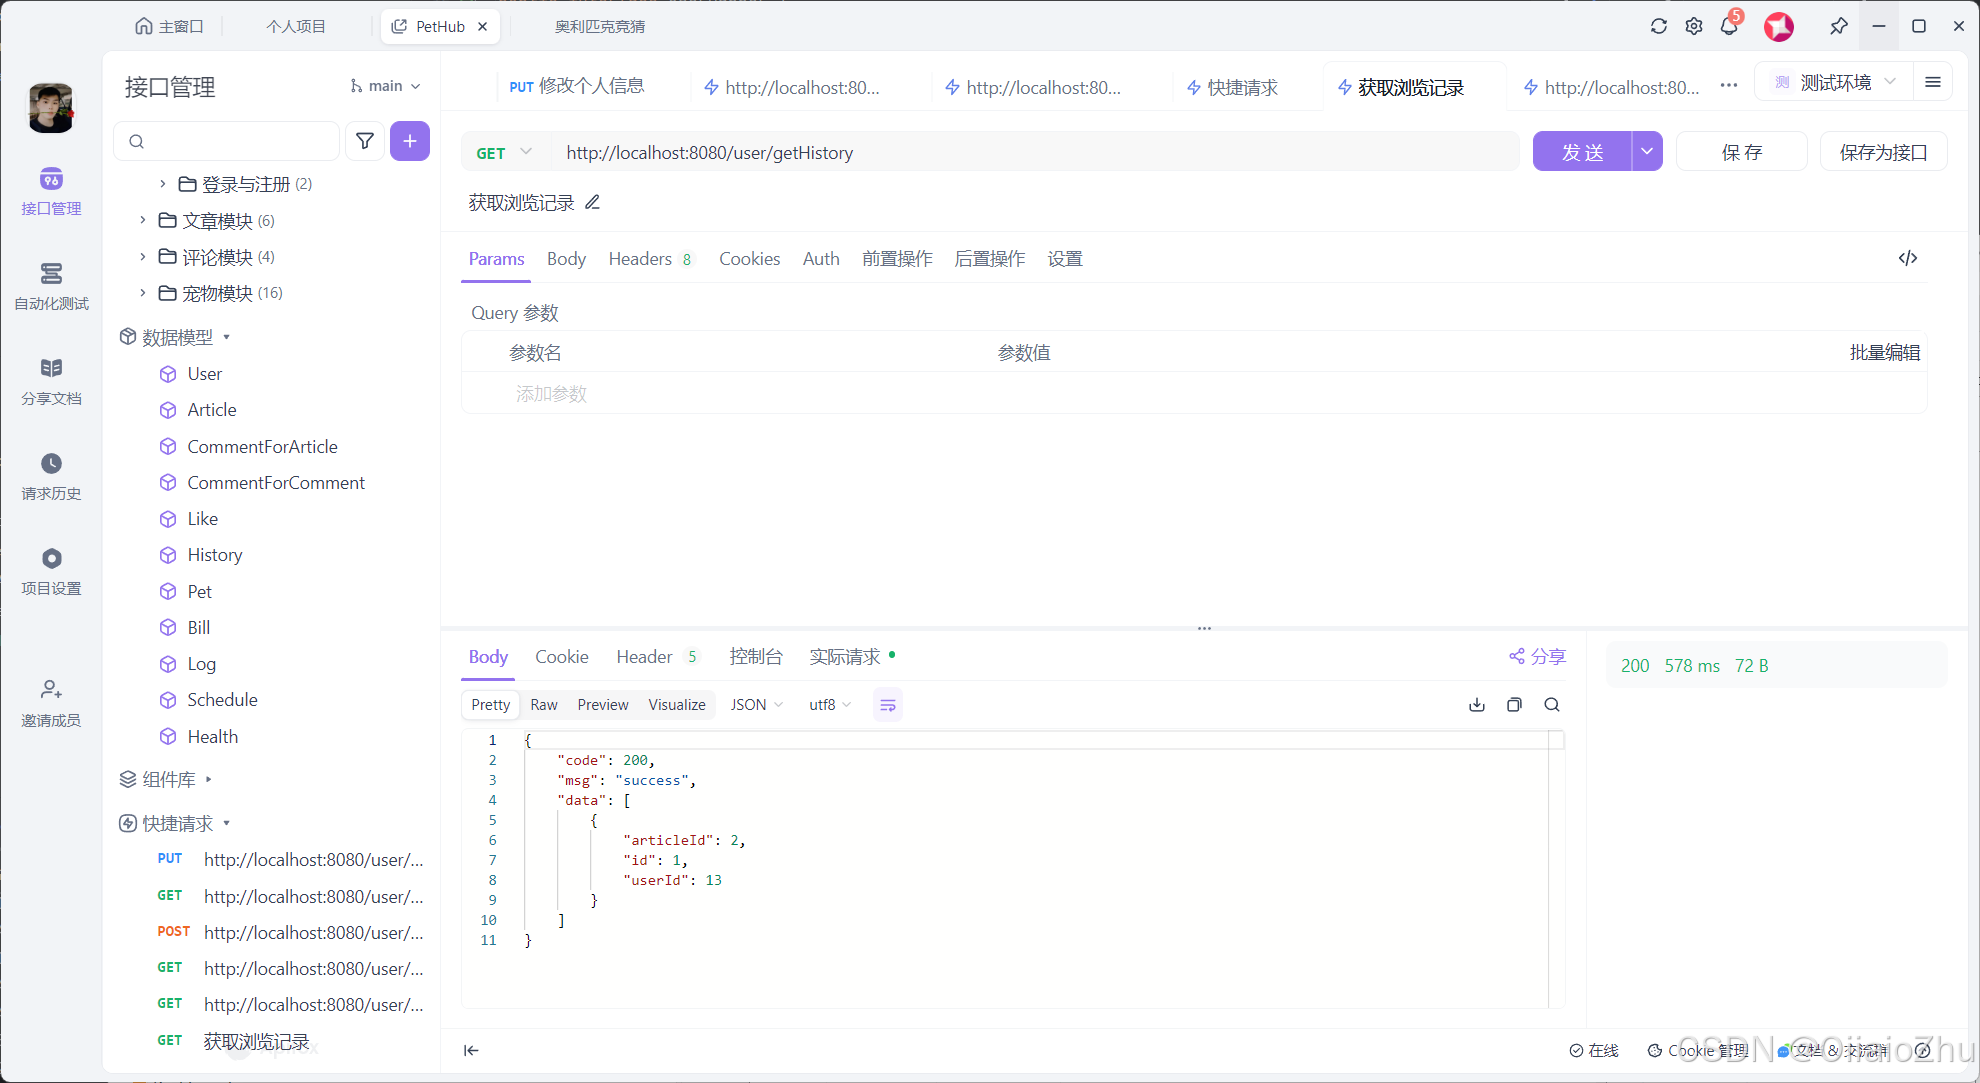Open the 自动化测试 sidebar panel
Viewport: 1980px width, 1083px height.
tap(50, 285)
